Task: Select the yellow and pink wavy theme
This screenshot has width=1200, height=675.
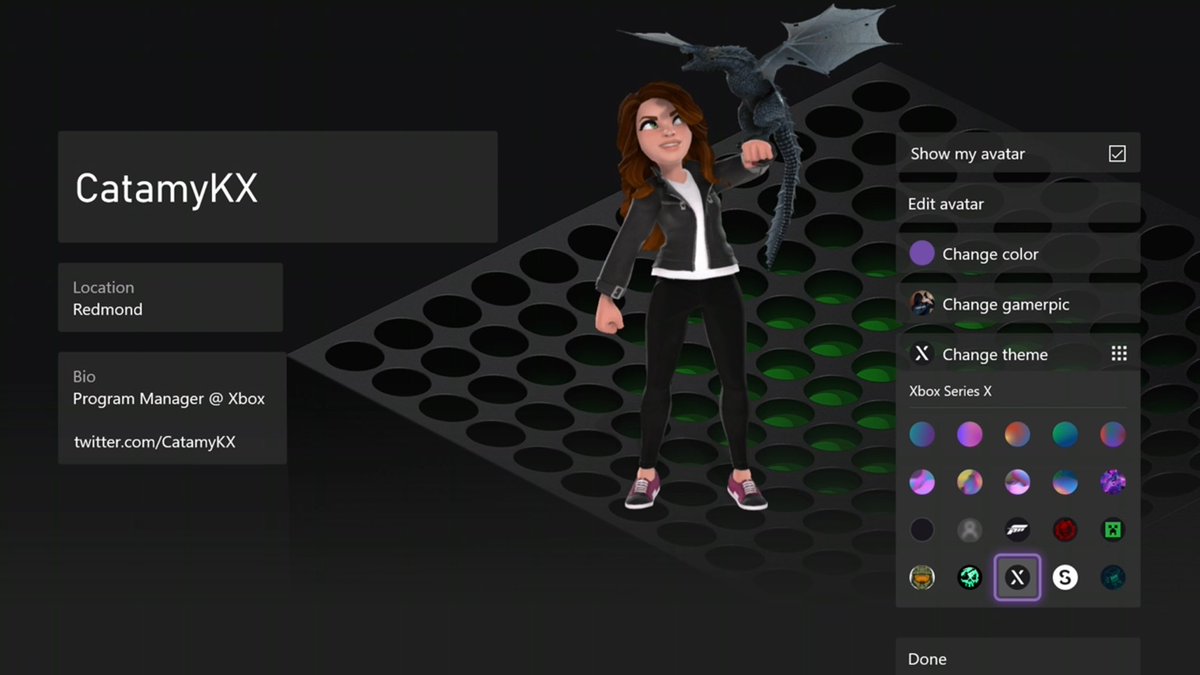Action: 970,482
